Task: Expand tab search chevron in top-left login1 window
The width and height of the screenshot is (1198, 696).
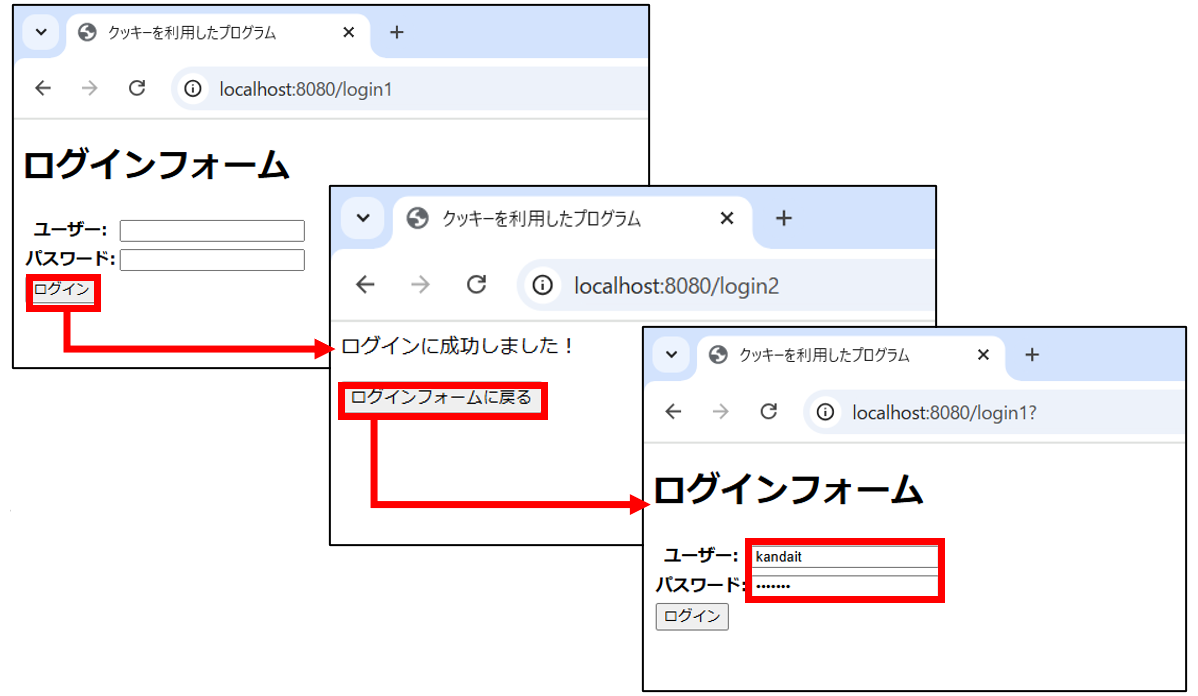Action: [41, 32]
